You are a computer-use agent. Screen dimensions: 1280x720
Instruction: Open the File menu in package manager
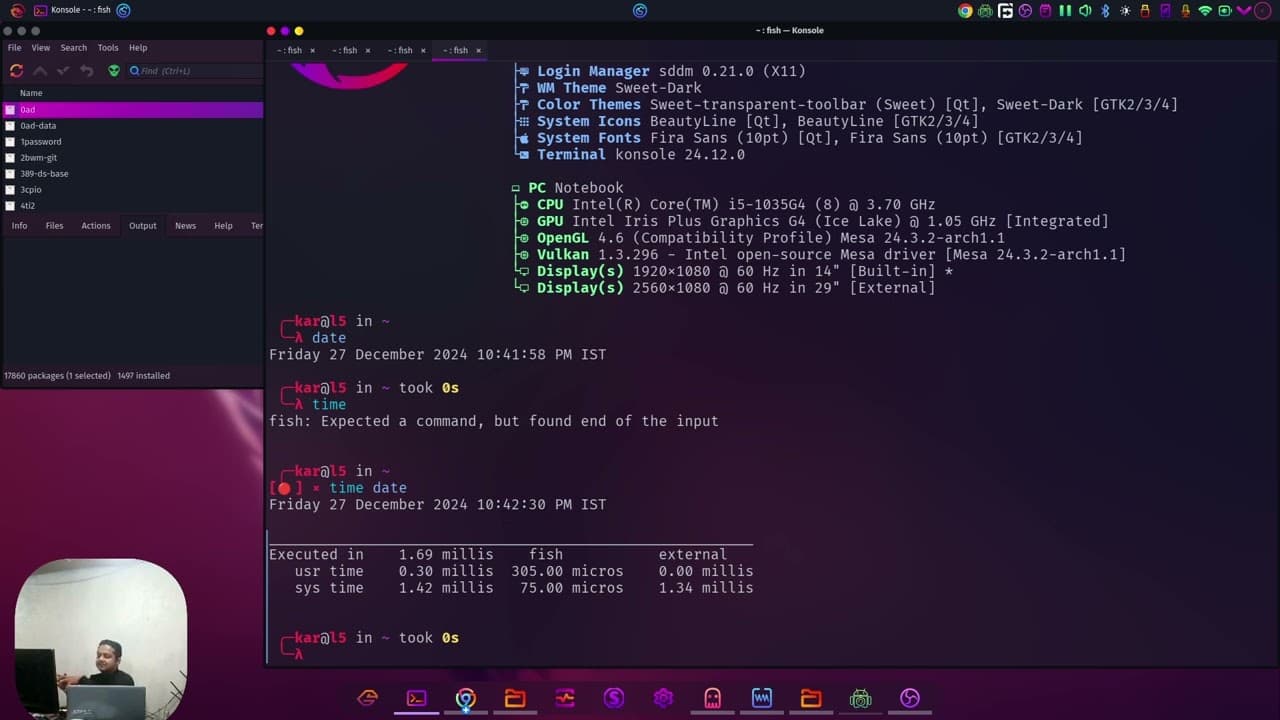point(15,48)
